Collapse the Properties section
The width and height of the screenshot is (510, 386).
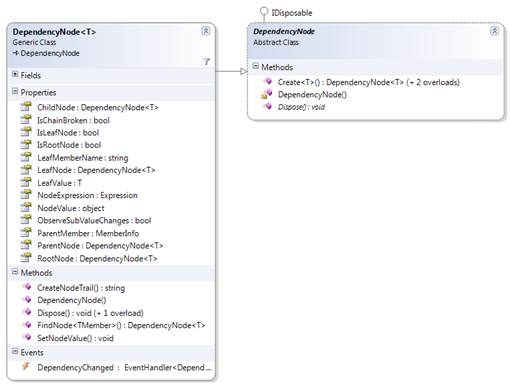pos(15,91)
